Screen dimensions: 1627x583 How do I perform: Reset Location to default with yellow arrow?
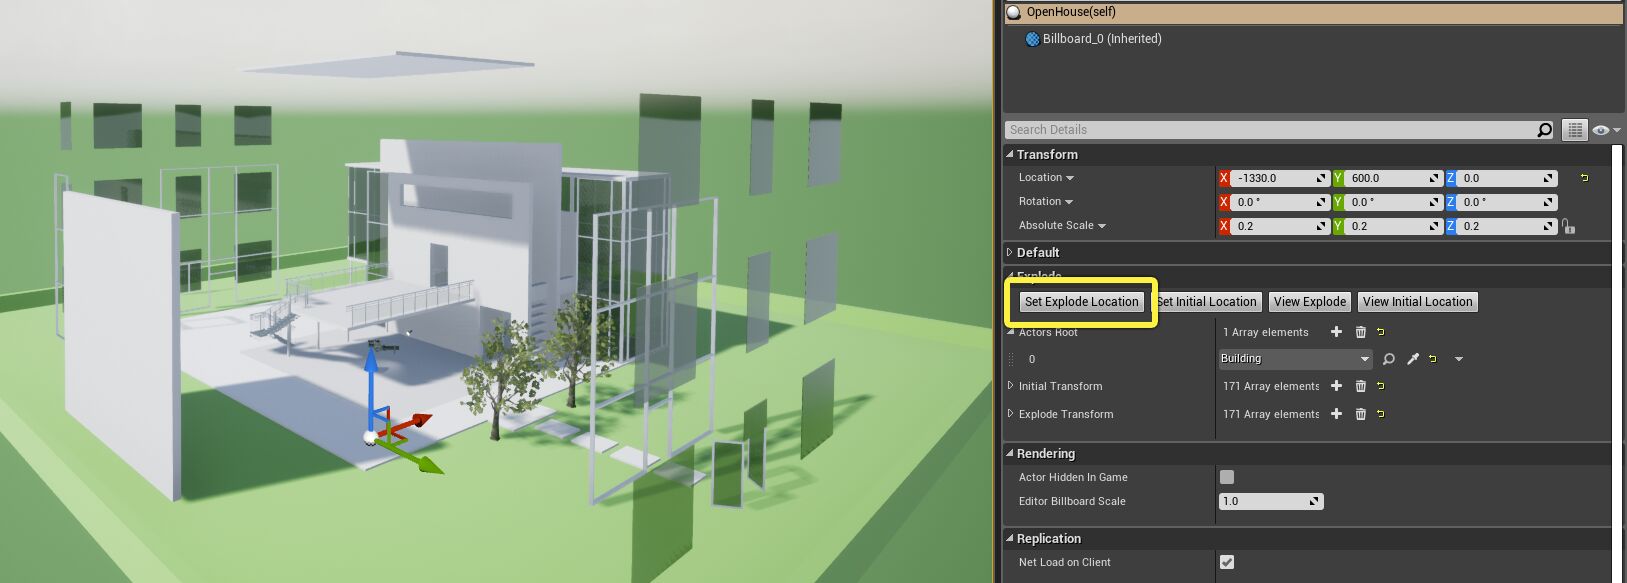point(1584,178)
